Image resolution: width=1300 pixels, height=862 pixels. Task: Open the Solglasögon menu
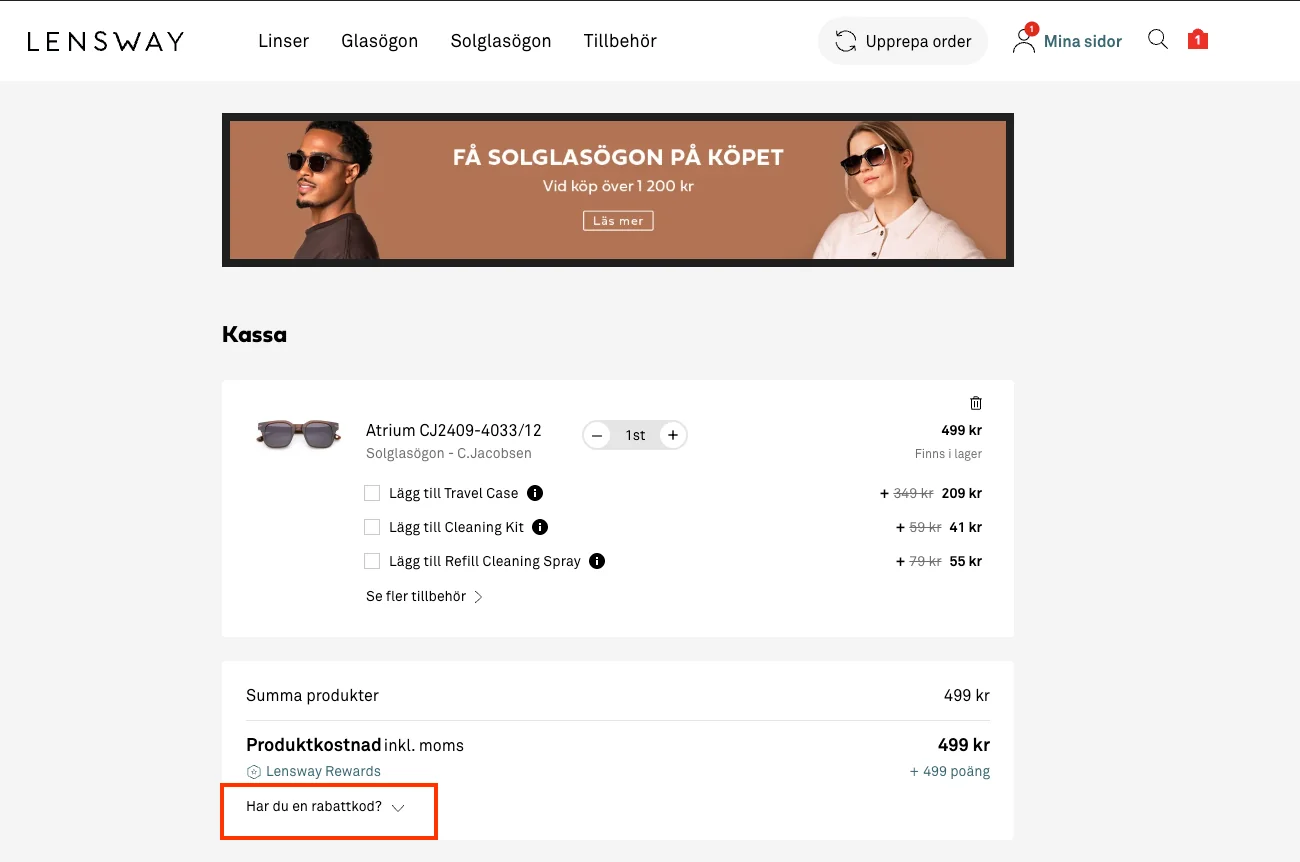point(501,41)
